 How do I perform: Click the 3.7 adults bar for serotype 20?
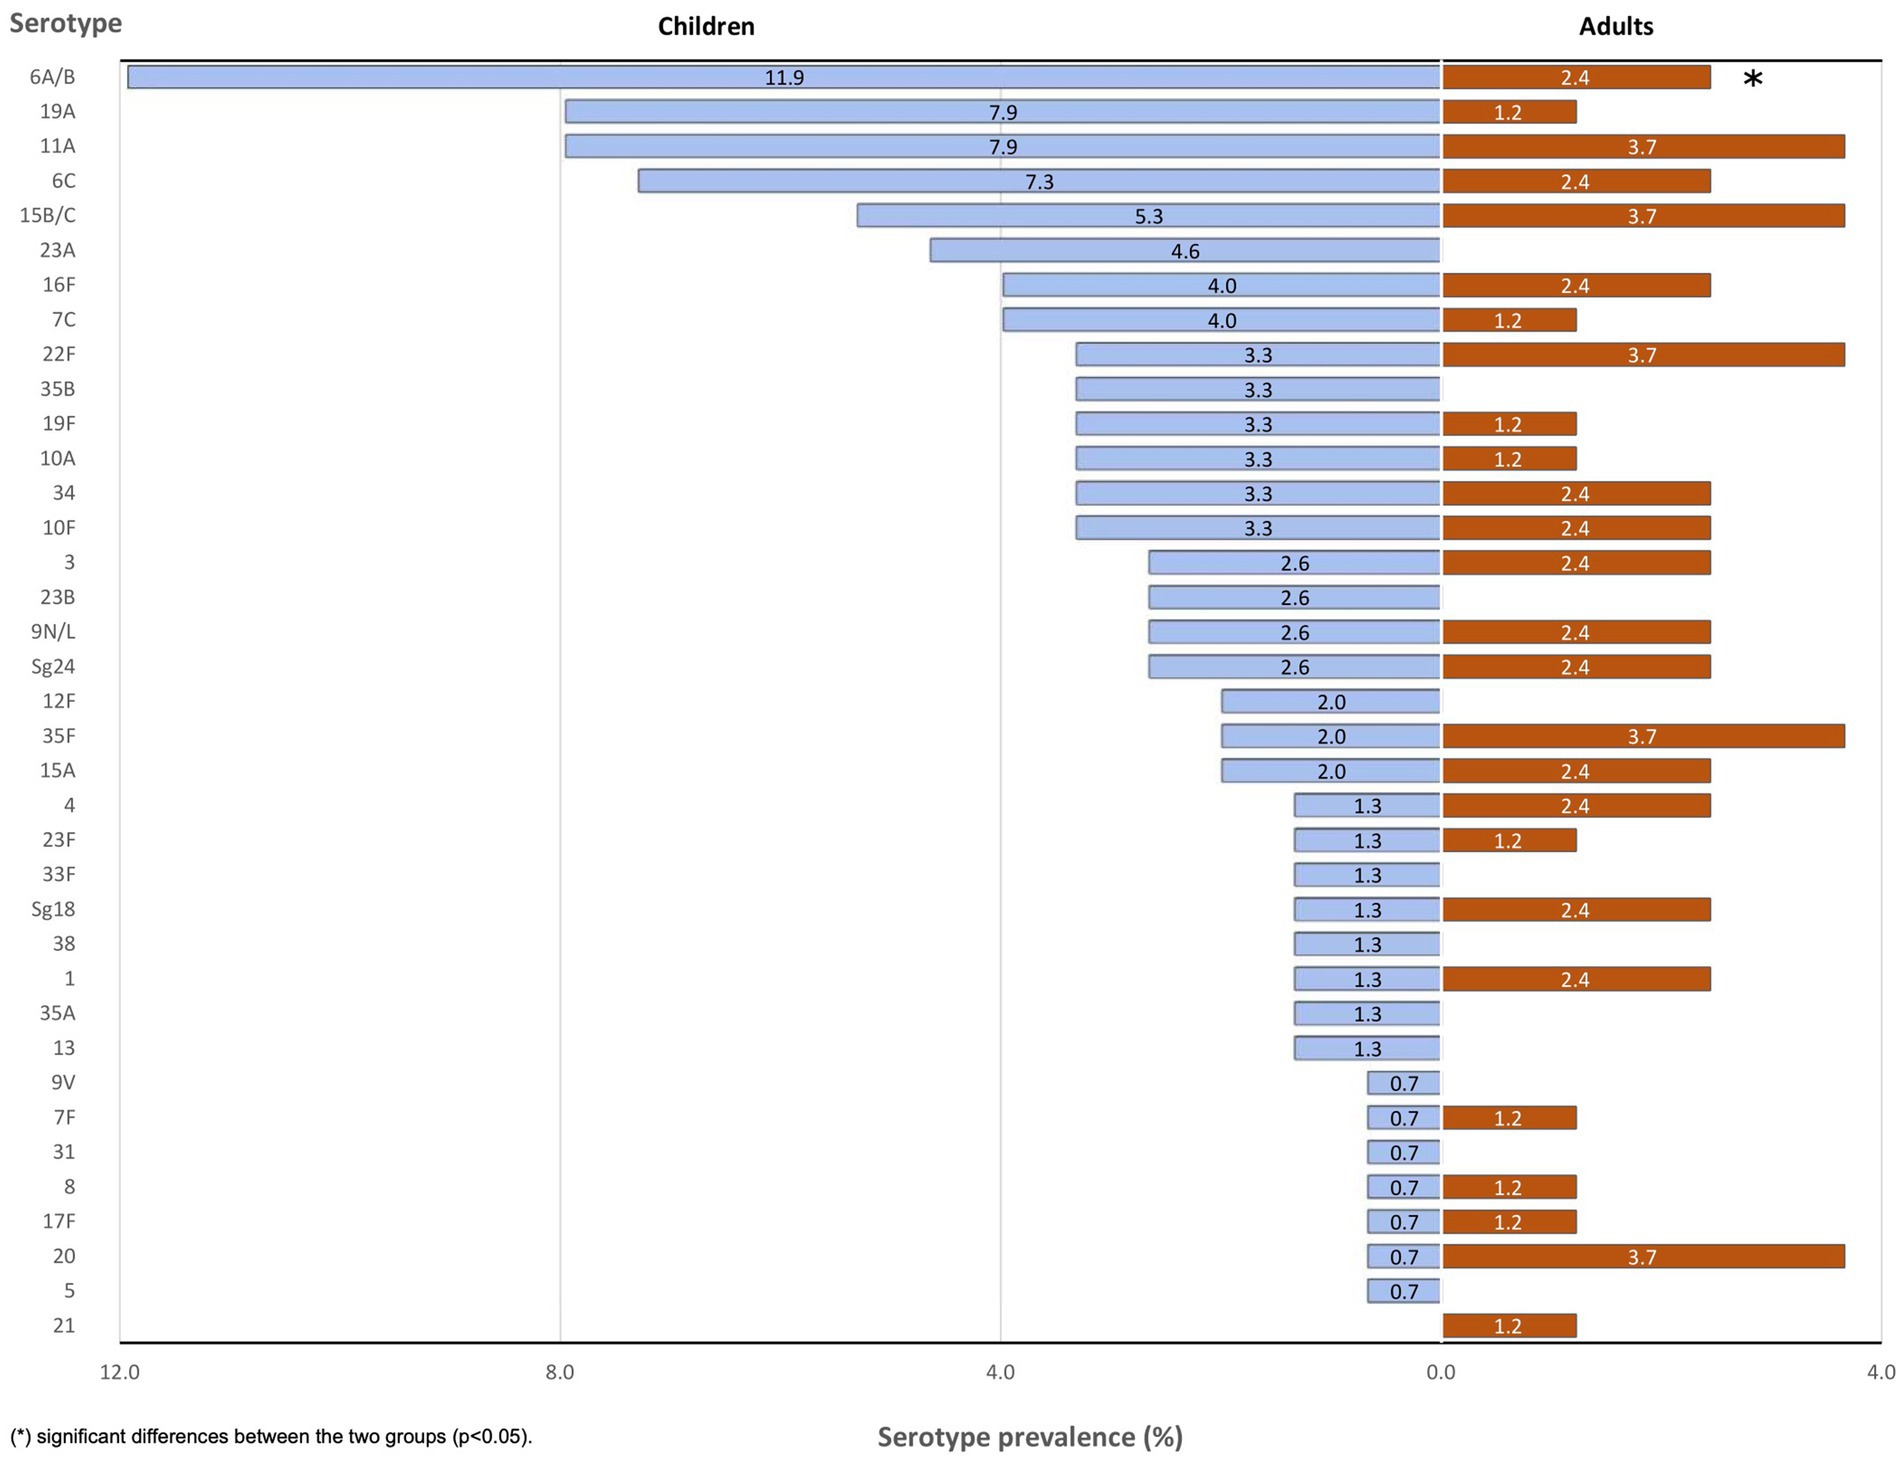point(1643,1255)
